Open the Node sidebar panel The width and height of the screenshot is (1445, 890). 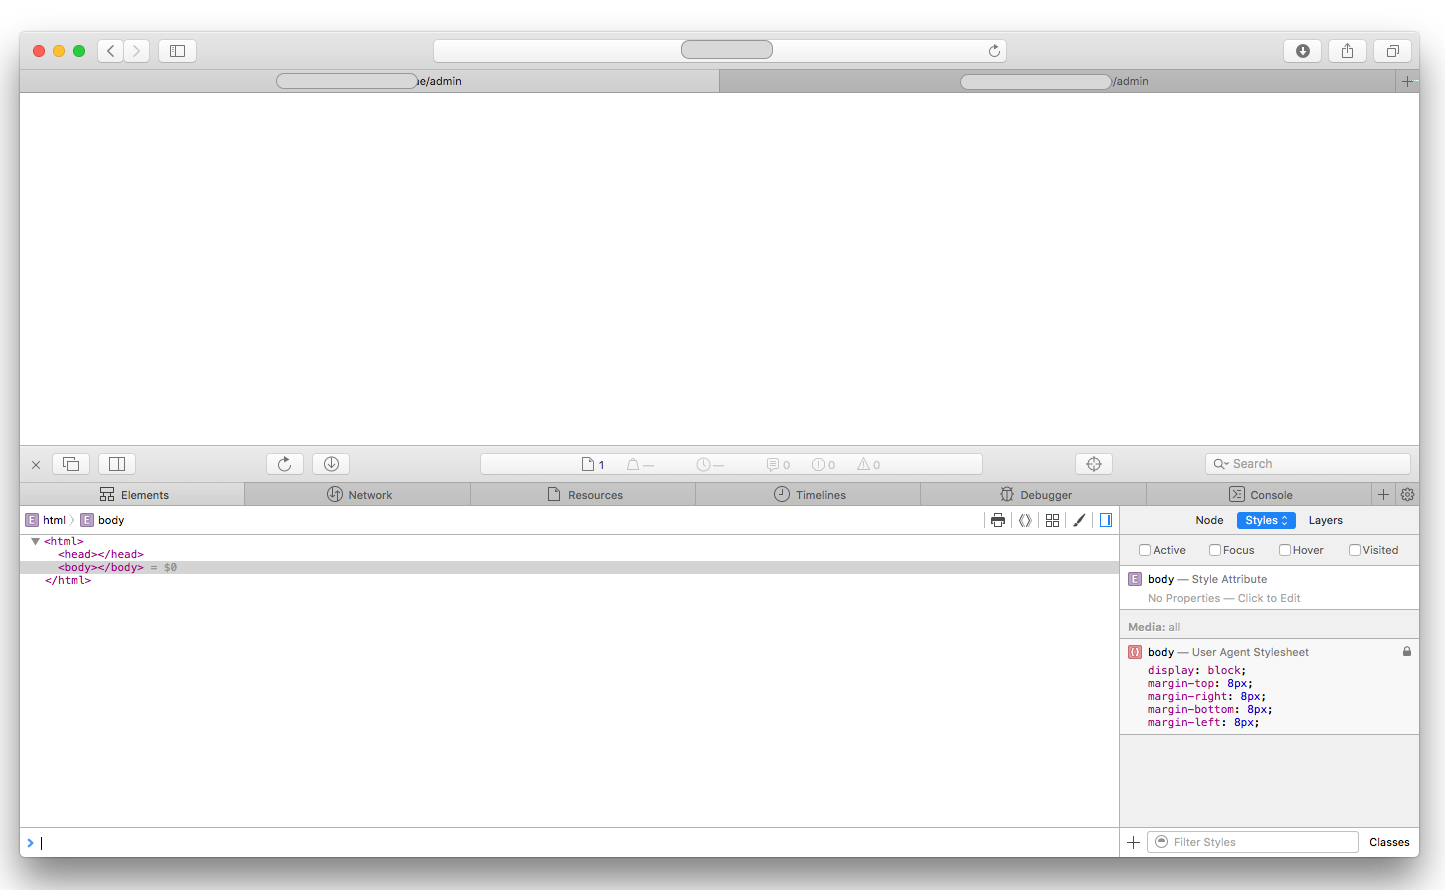1209,520
